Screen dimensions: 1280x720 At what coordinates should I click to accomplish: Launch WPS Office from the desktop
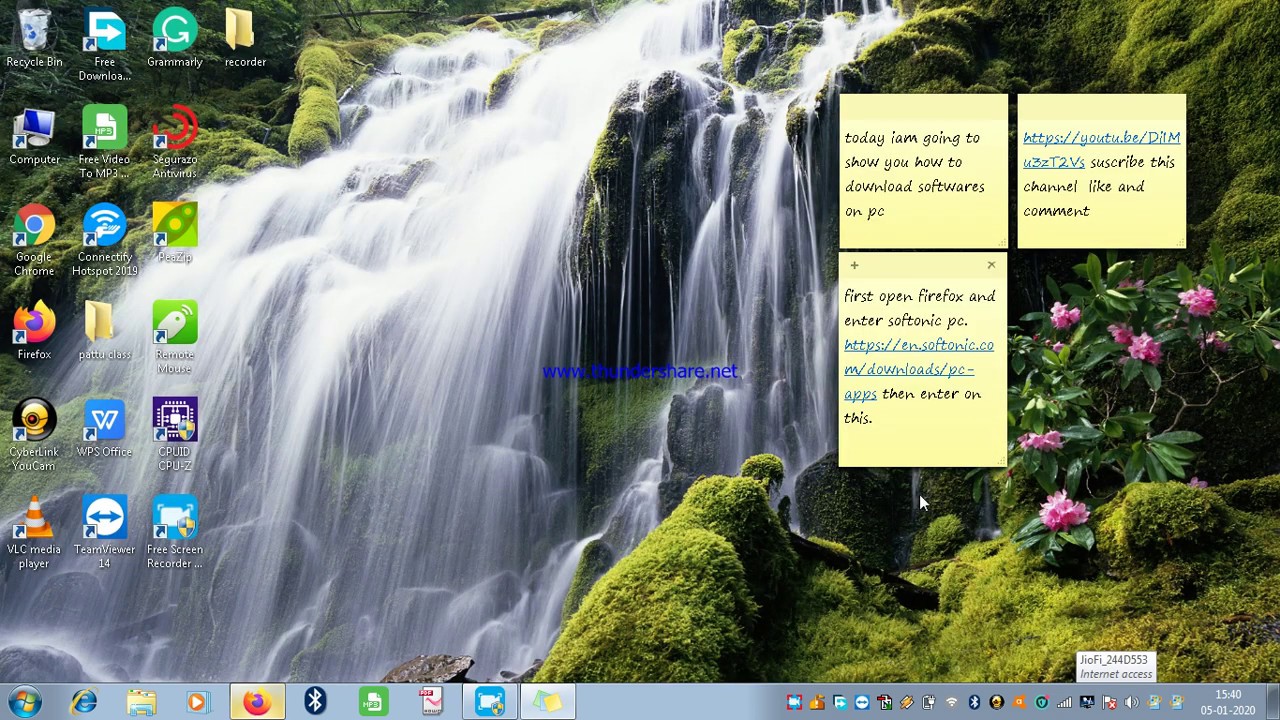point(104,428)
